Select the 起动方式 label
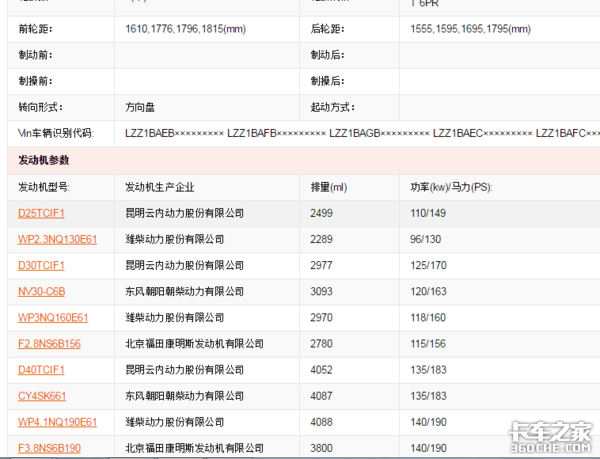This screenshot has height=459, width=600. 333,107
